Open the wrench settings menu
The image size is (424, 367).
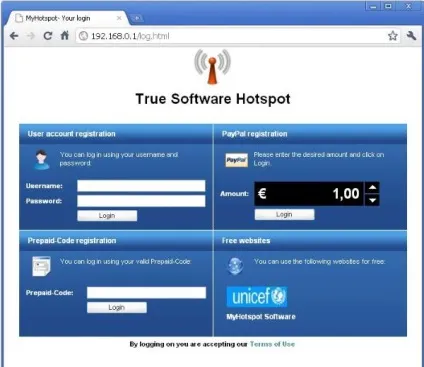click(411, 36)
